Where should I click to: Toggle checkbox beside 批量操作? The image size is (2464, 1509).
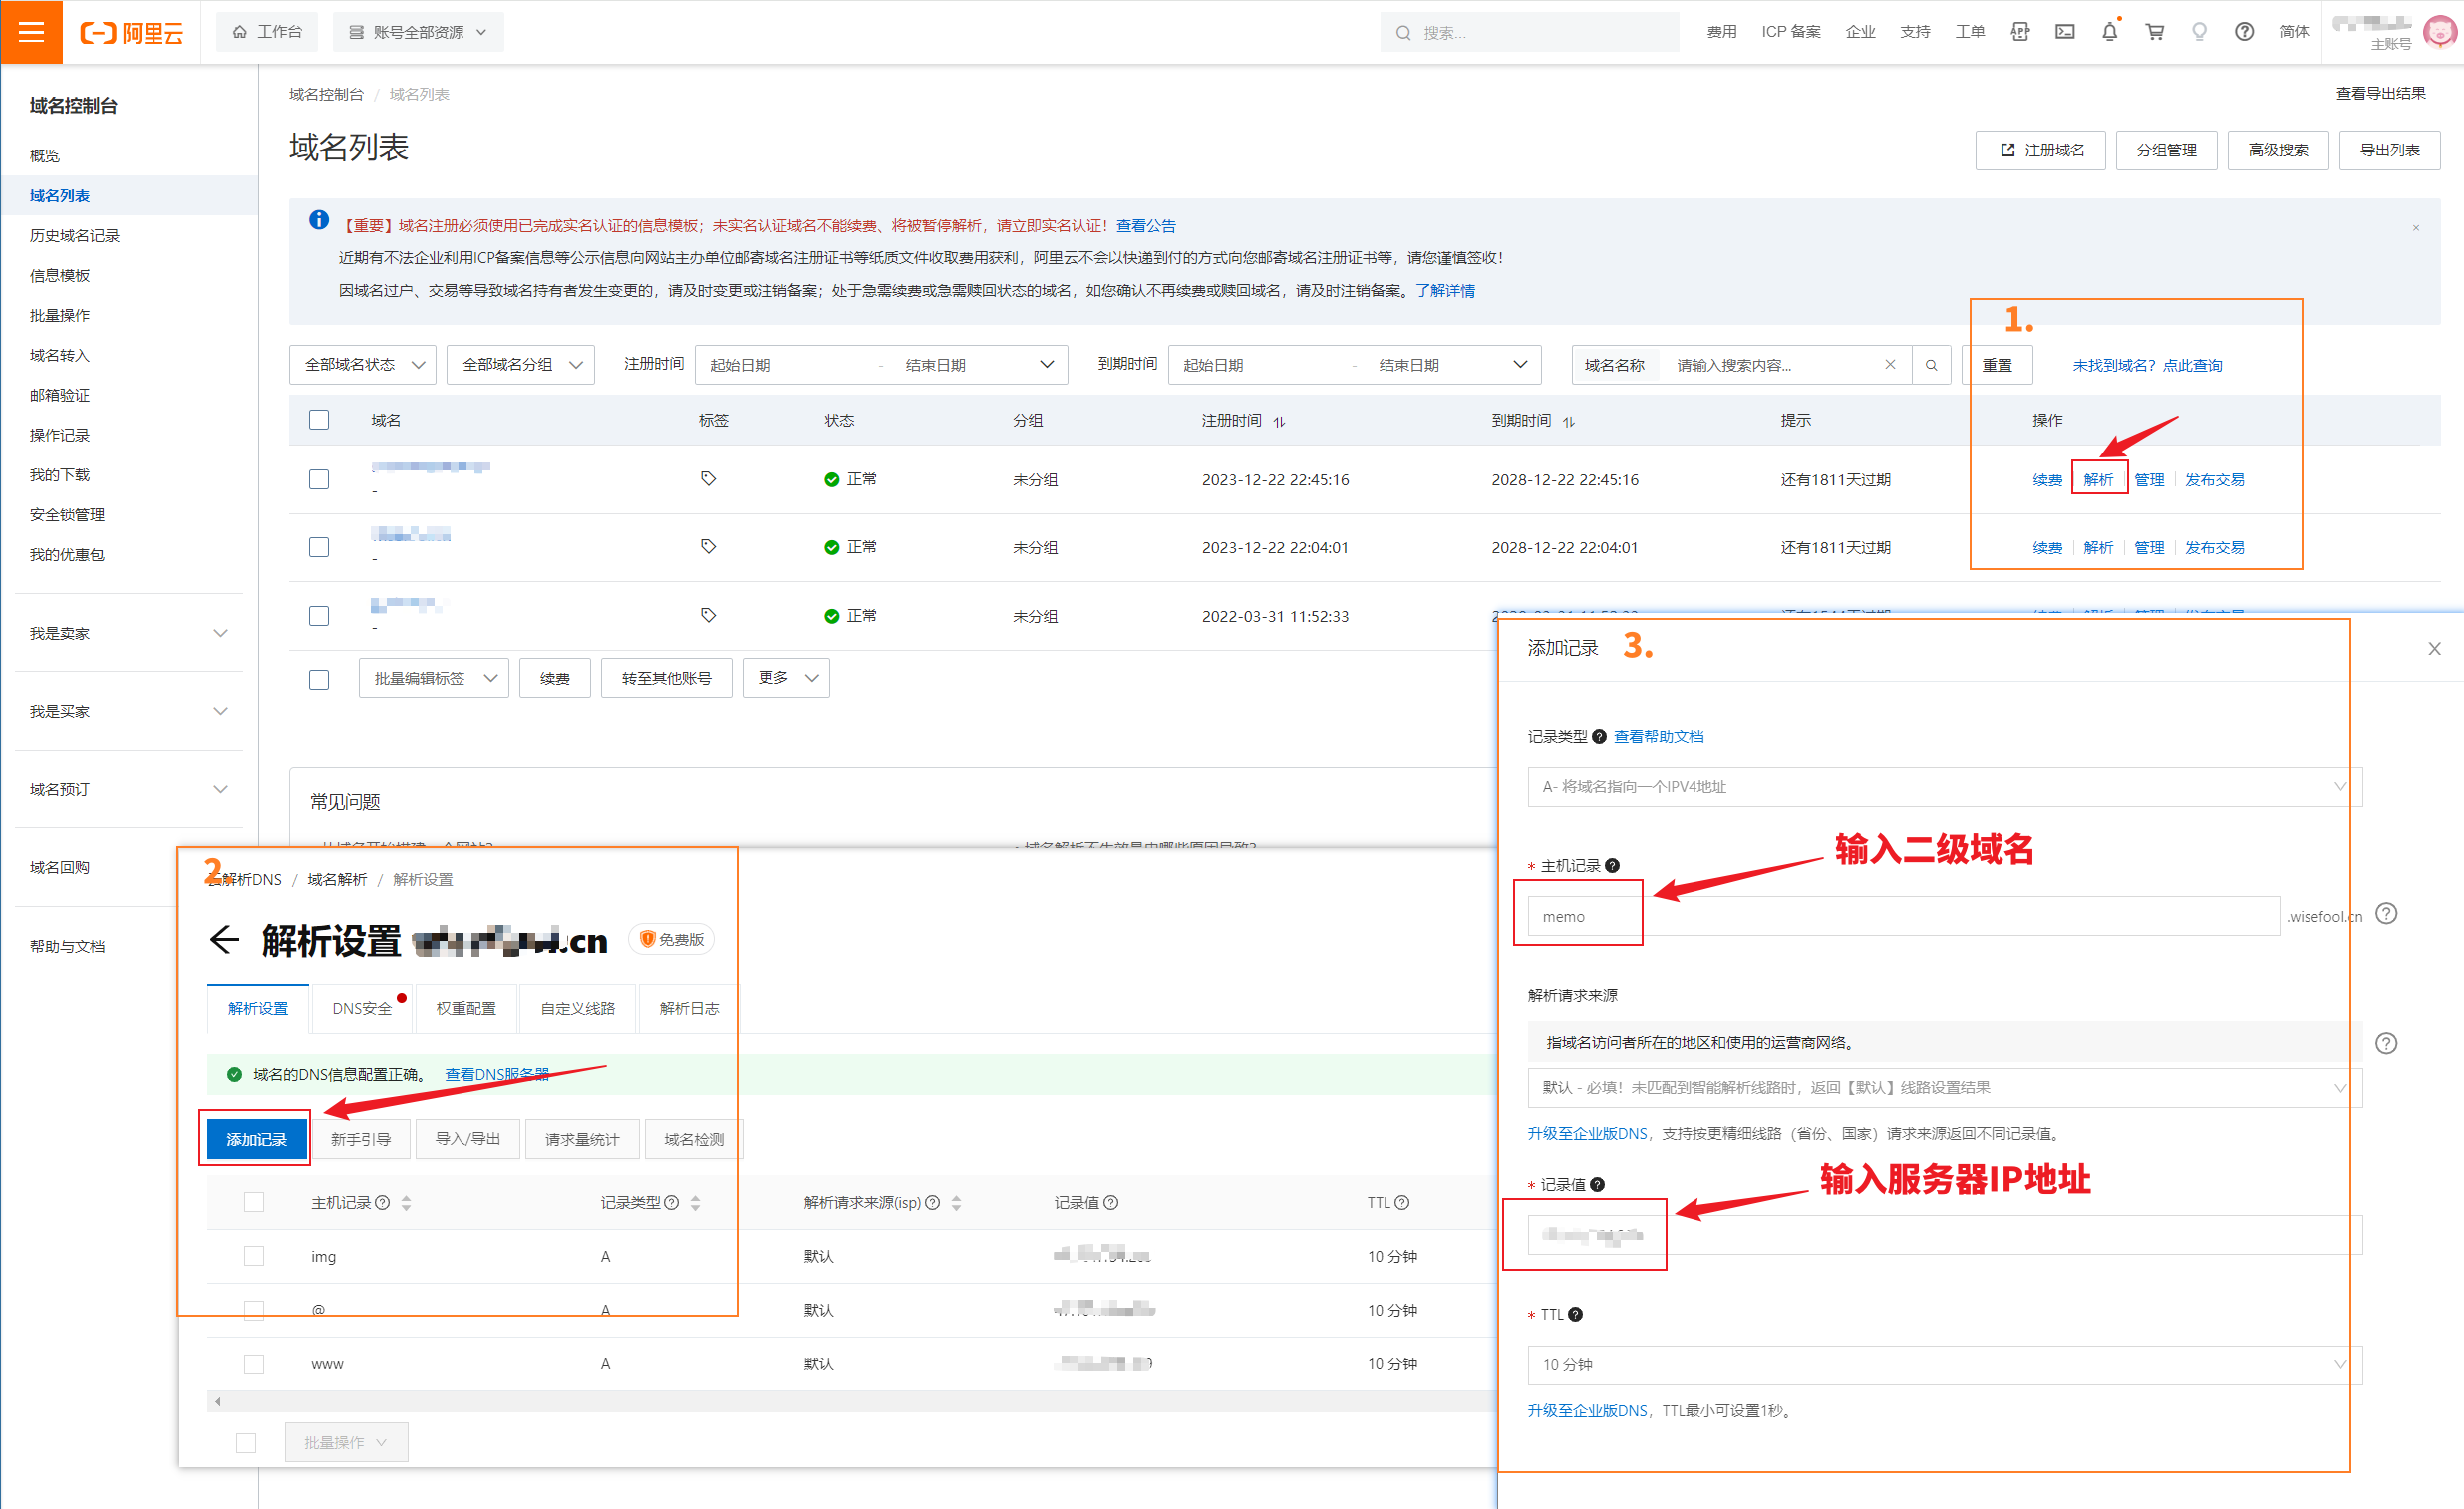(246, 1443)
